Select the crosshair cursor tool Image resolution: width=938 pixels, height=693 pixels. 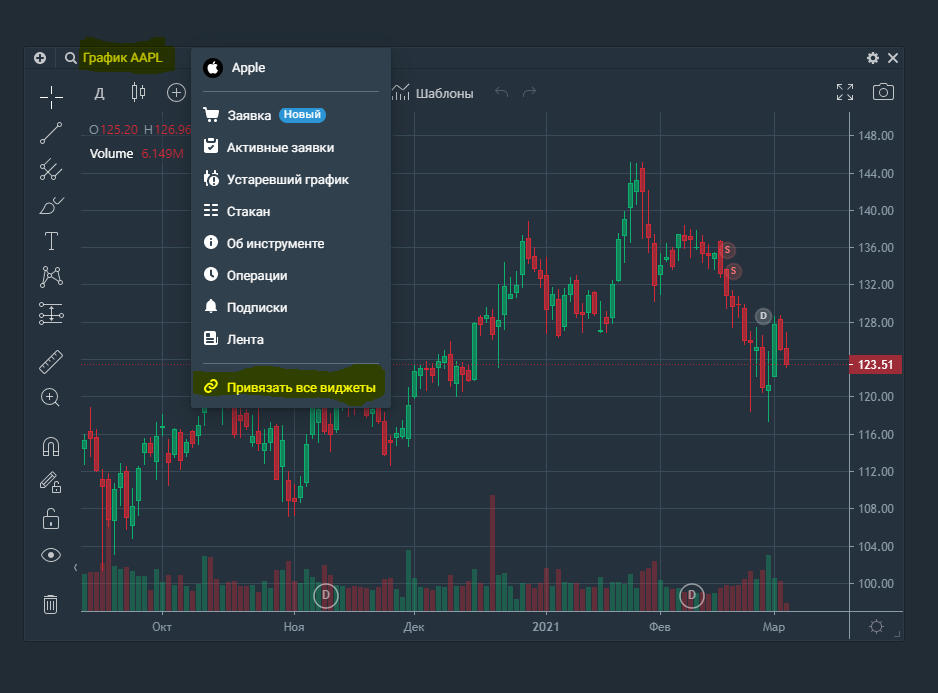pos(51,97)
